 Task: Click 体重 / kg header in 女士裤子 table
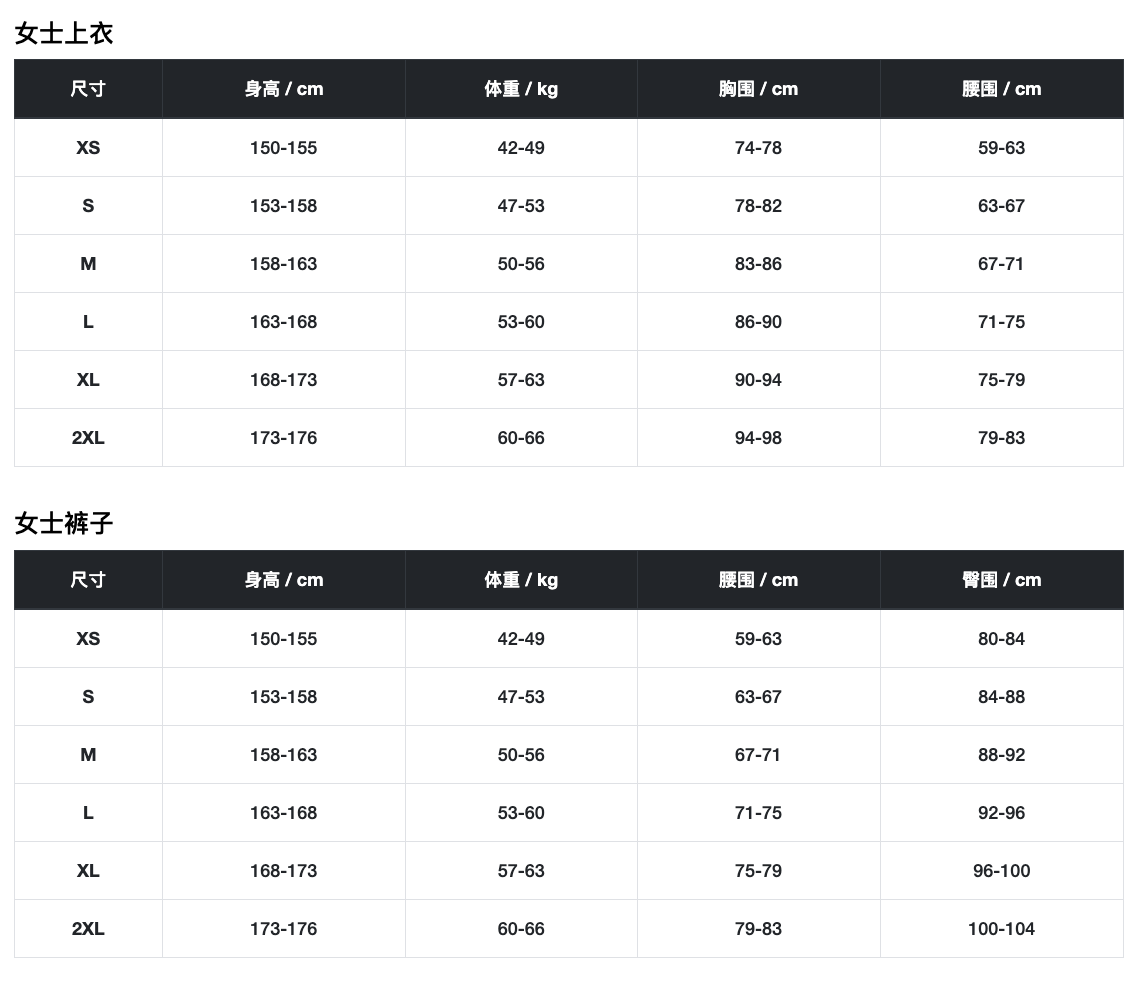(521, 580)
